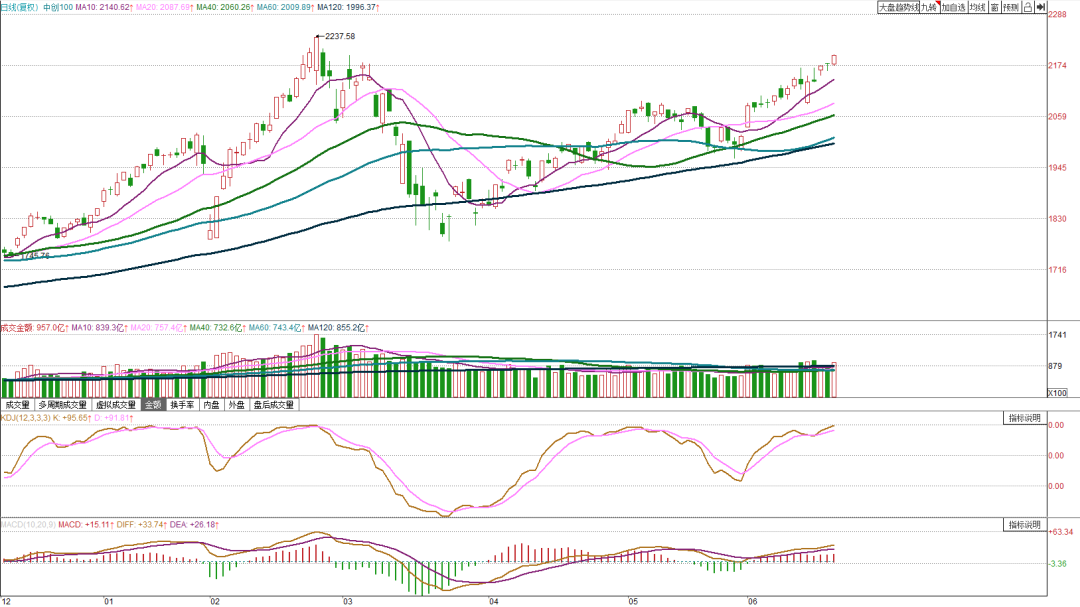Click the 1830 price axis label
The image size is (1080, 607).
point(1057,219)
